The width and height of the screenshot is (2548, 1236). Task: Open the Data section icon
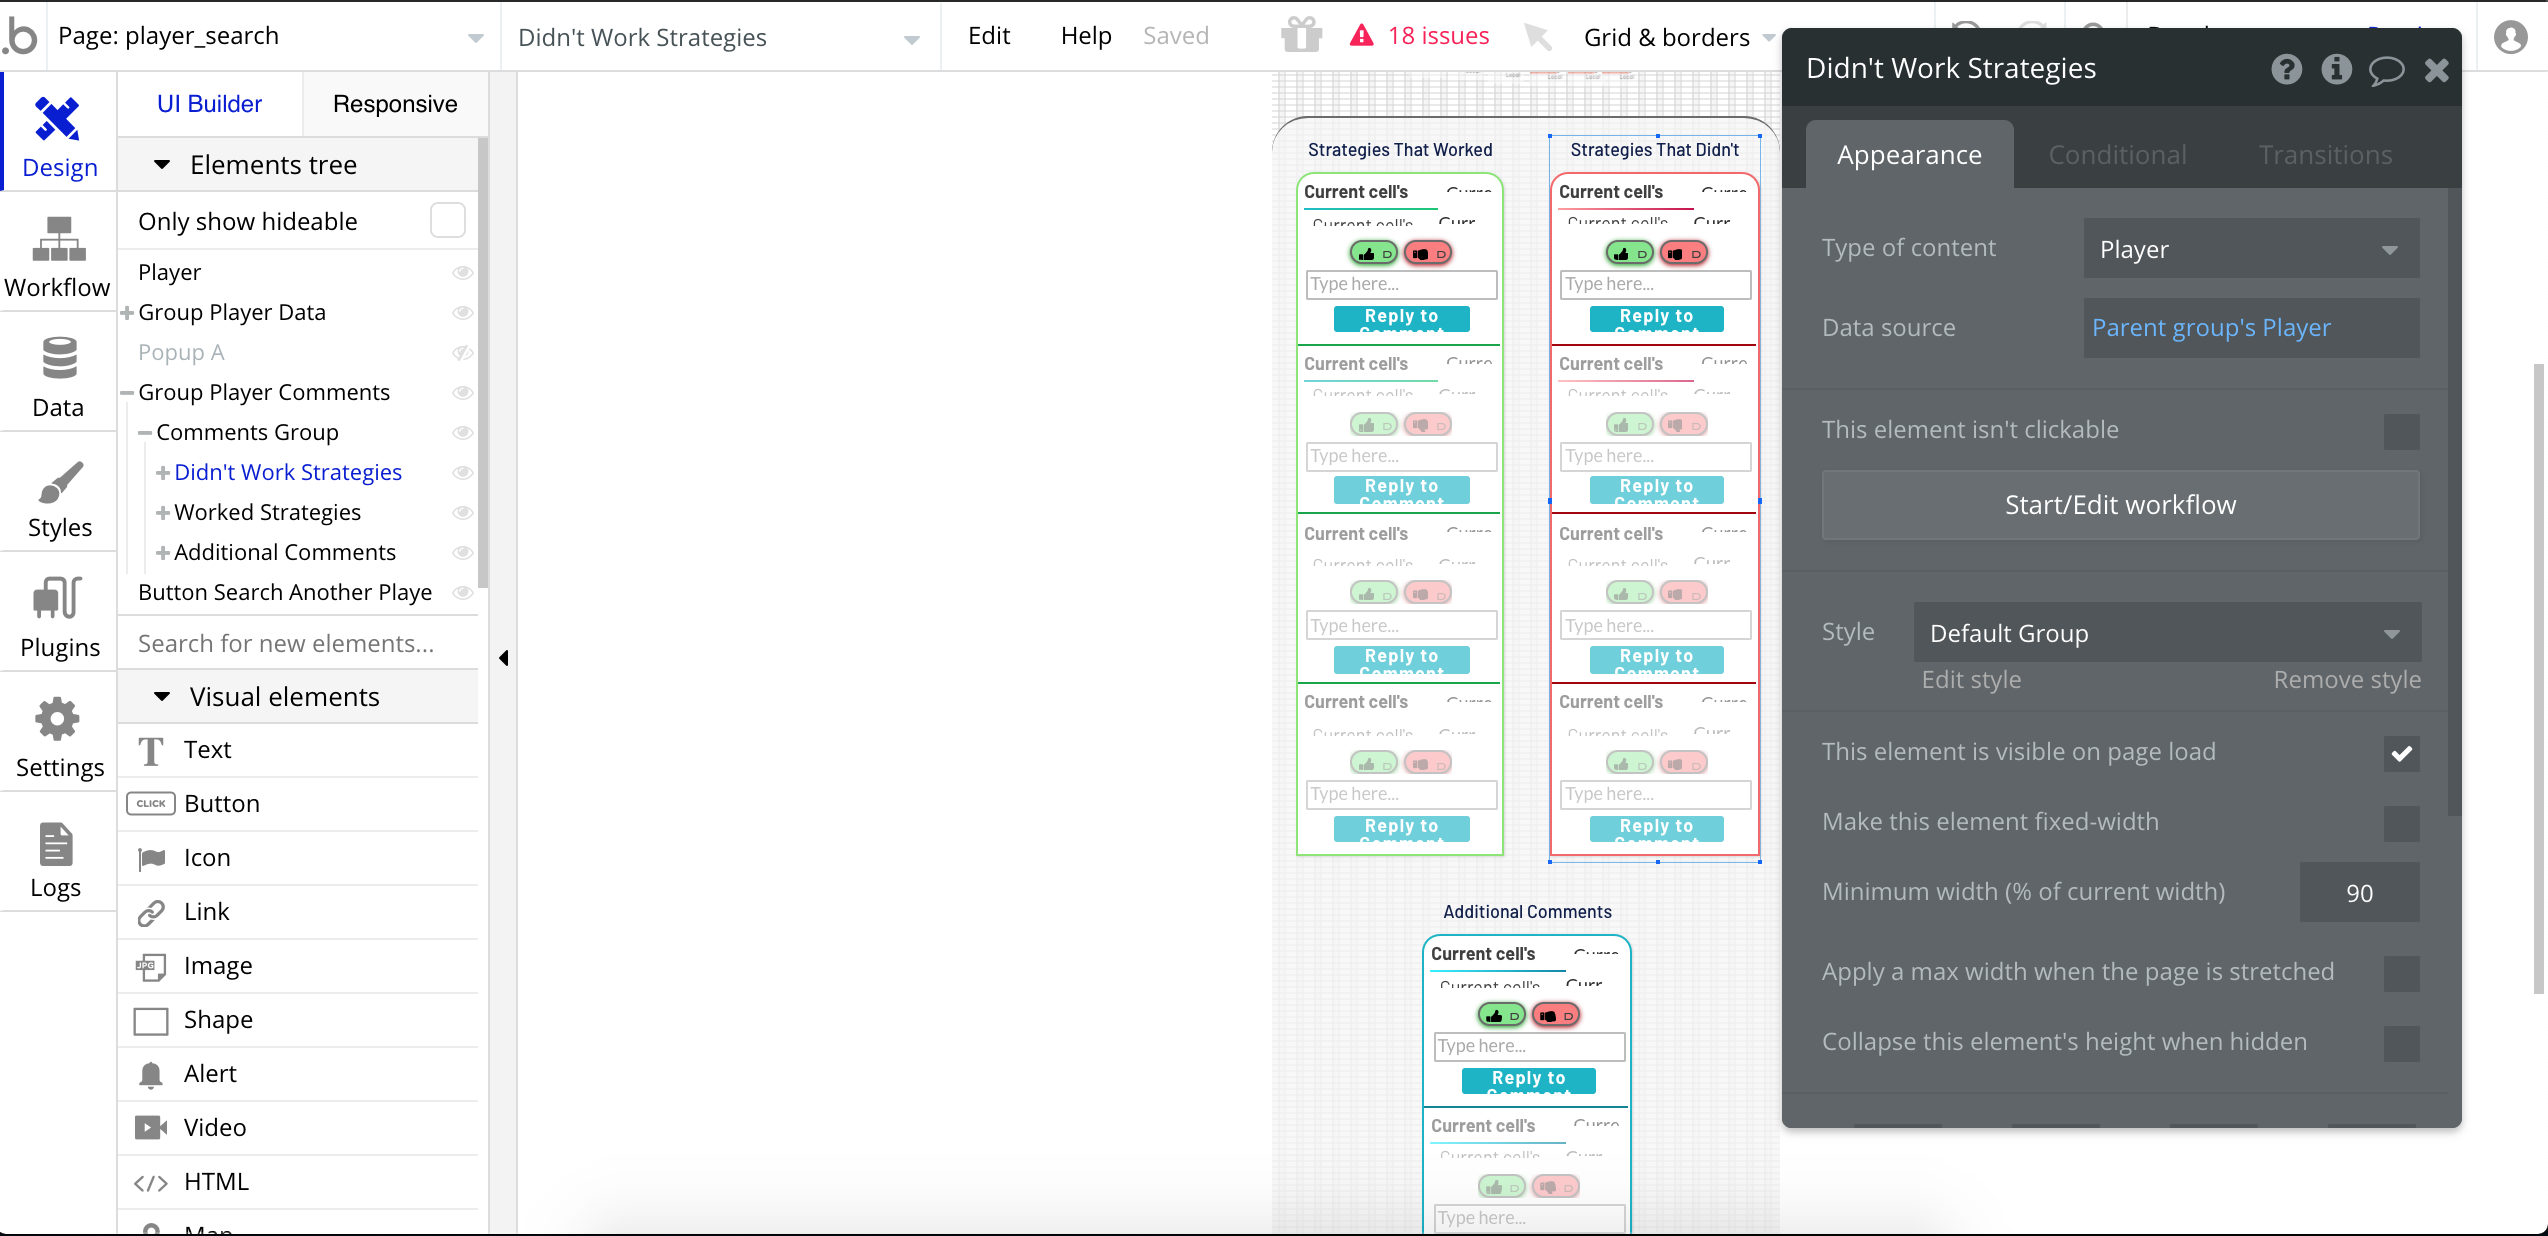click(58, 360)
